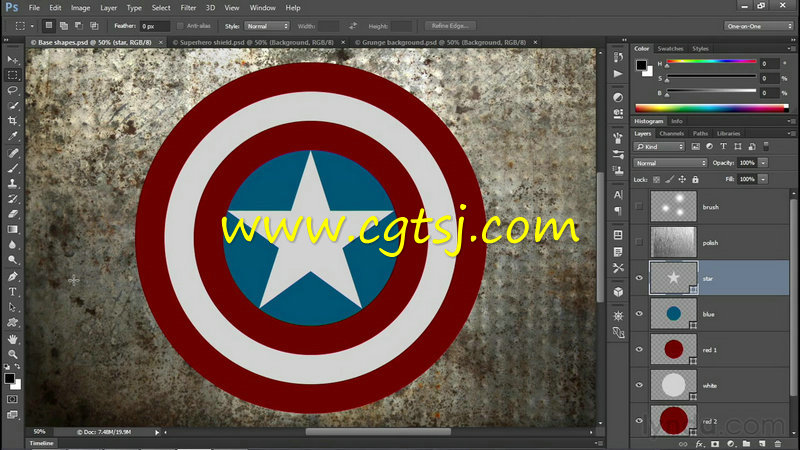Switch to the Grunge background.psd tab

point(443,42)
